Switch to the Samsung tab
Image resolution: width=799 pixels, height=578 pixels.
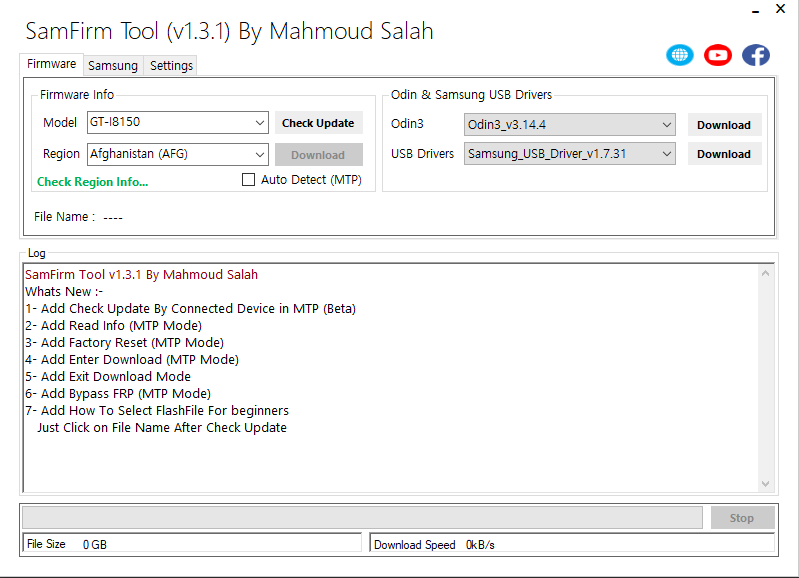(x=113, y=66)
